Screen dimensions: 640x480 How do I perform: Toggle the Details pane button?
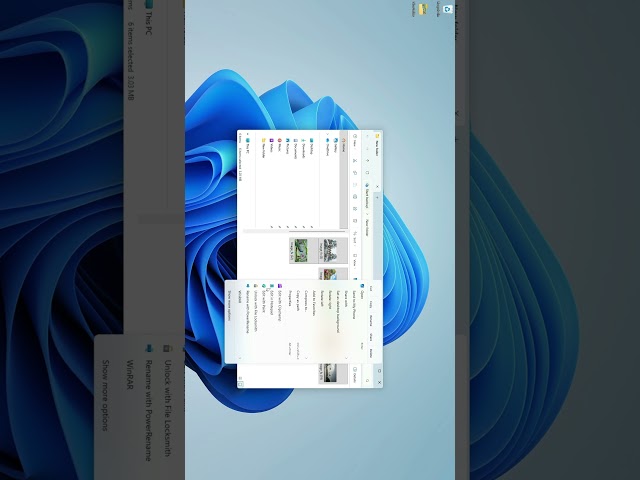pos(354,375)
